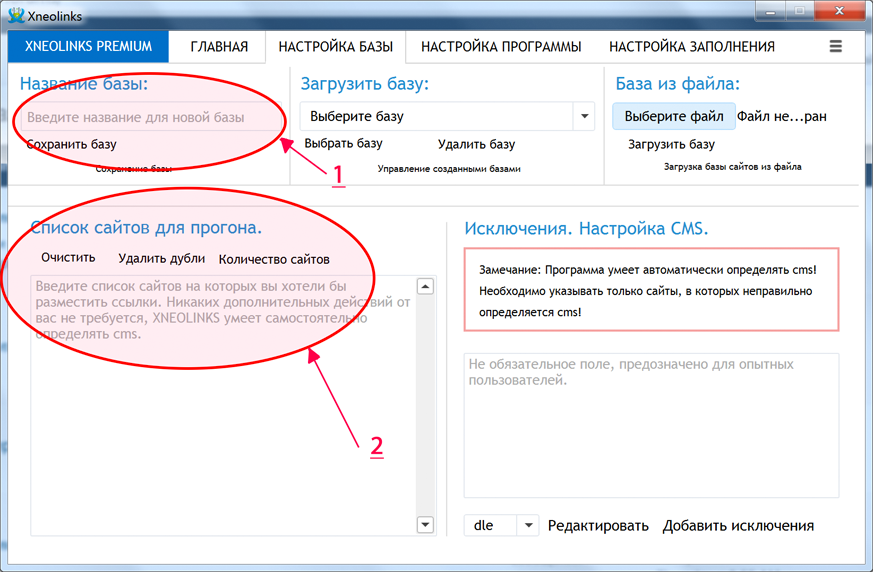The height and width of the screenshot is (572, 873).
Task: Switch to ГЛАВНАЯ tab
Action: (x=219, y=47)
